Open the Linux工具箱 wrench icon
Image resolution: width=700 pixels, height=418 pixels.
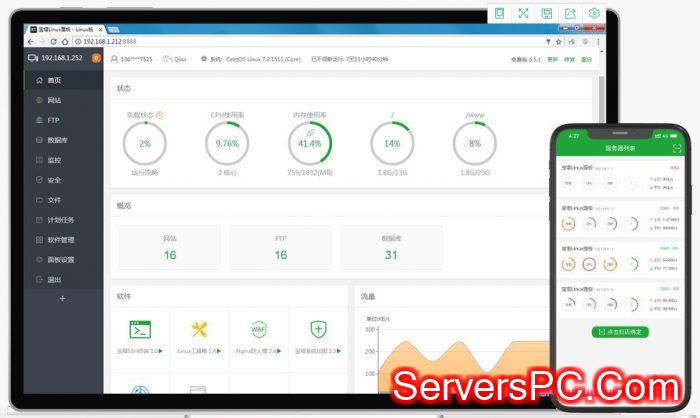pos(199,329)
